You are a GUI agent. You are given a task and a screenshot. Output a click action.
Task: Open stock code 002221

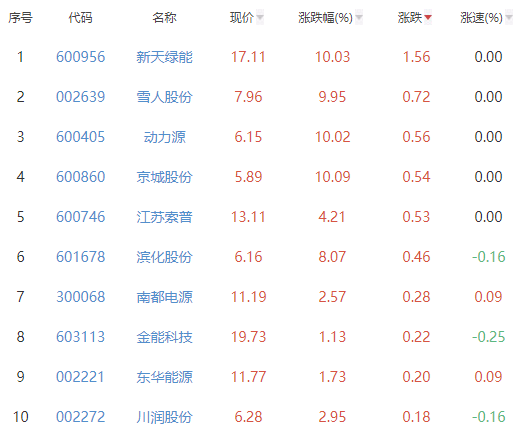pyautogui.click(x=80, y=377)
